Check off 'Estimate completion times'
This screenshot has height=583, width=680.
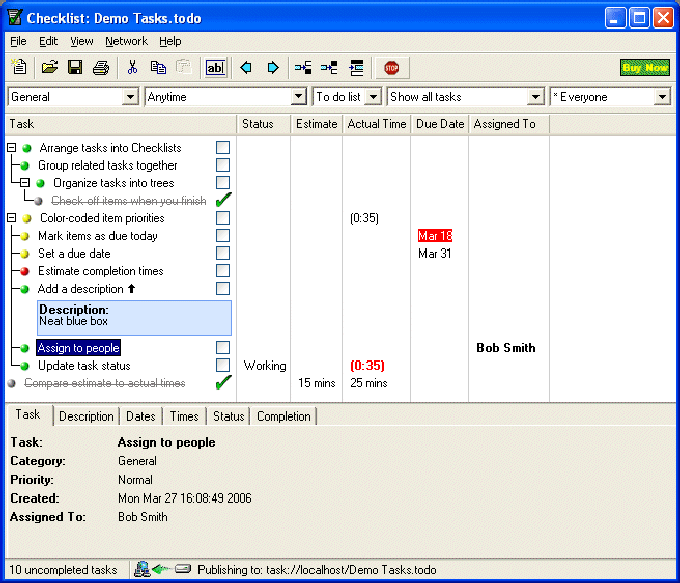coord(223,271)
